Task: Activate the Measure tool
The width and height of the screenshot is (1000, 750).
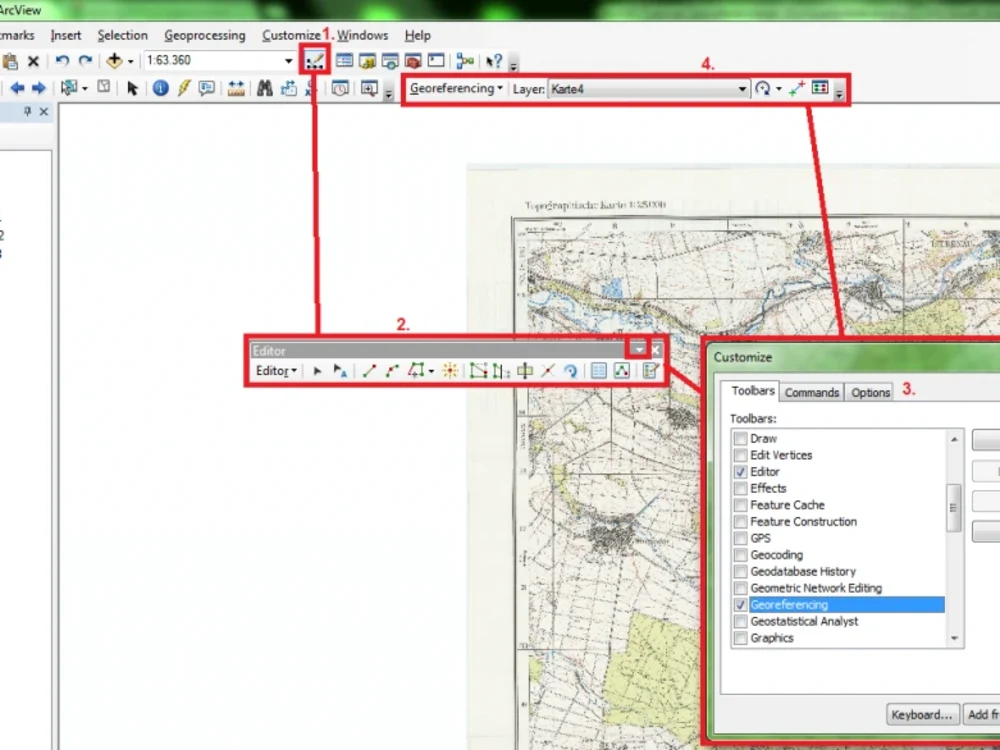Action: pyautogui.click(x=236, y=87)
